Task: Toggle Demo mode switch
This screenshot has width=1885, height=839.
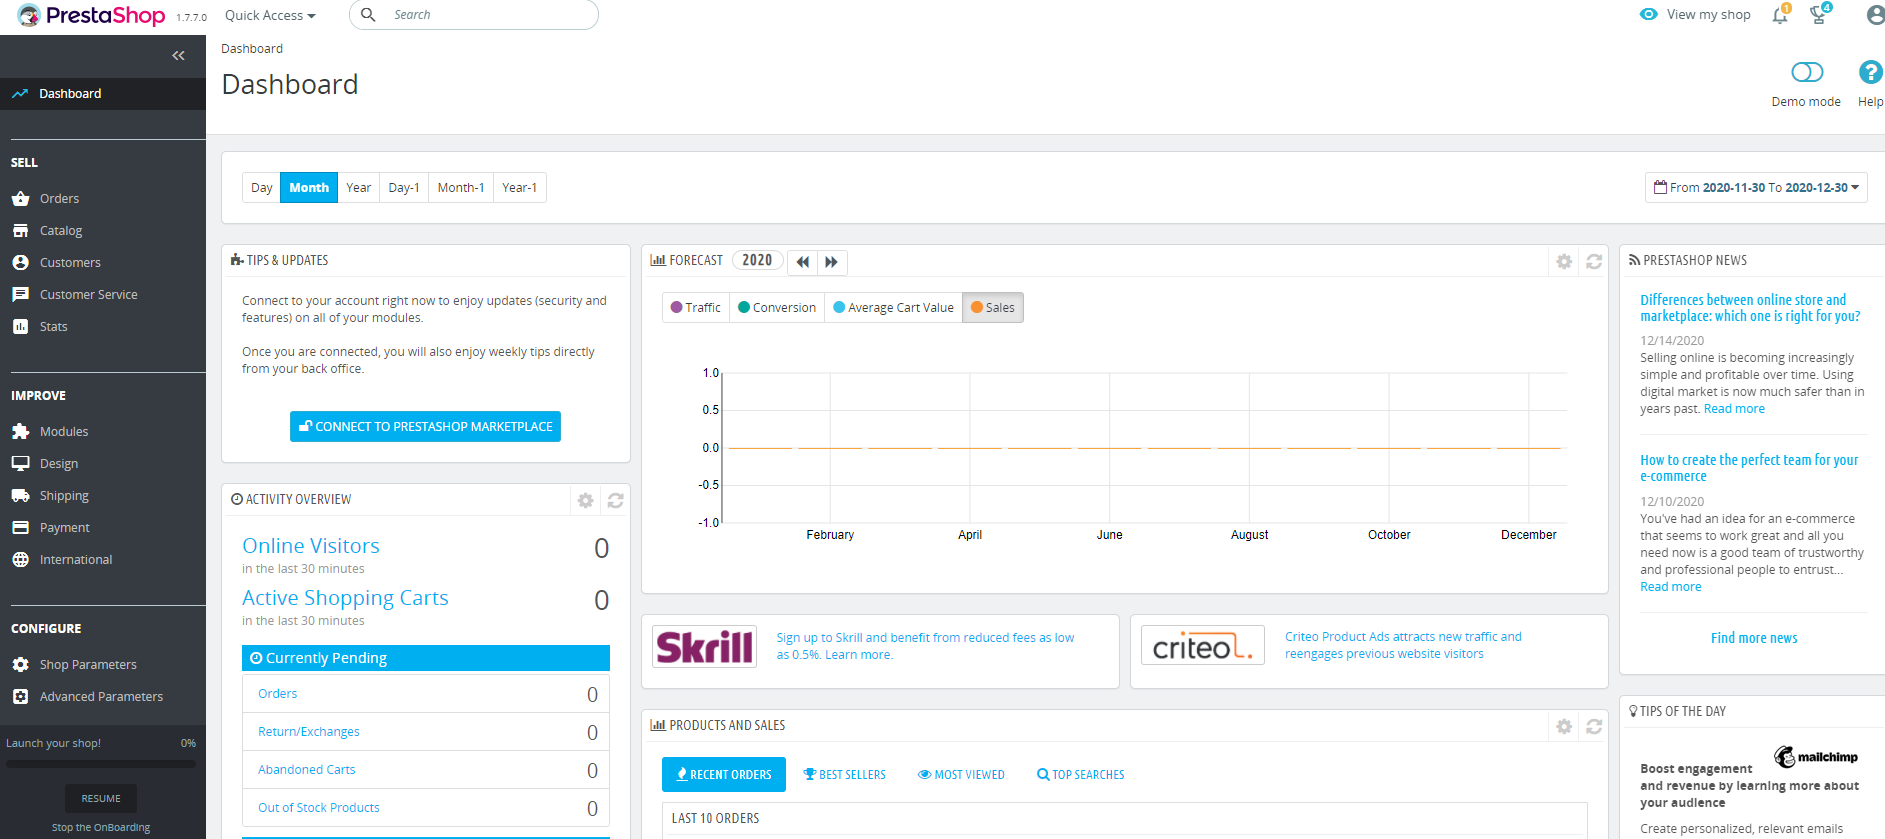Action: 1807,73
